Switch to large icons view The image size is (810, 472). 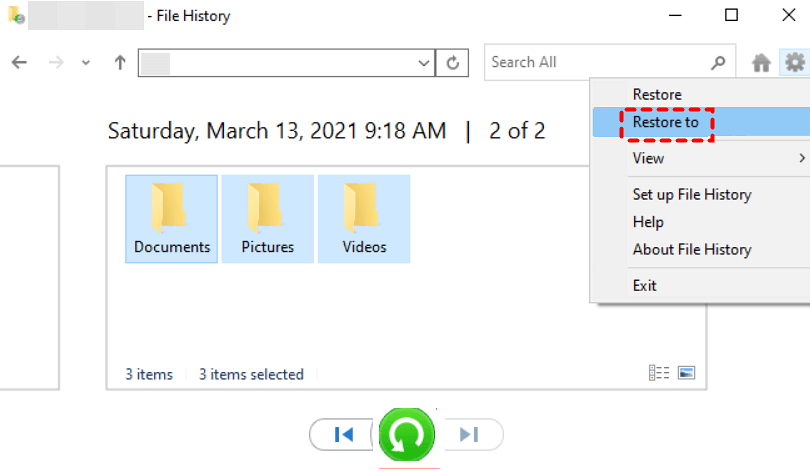tap(686, 373)
